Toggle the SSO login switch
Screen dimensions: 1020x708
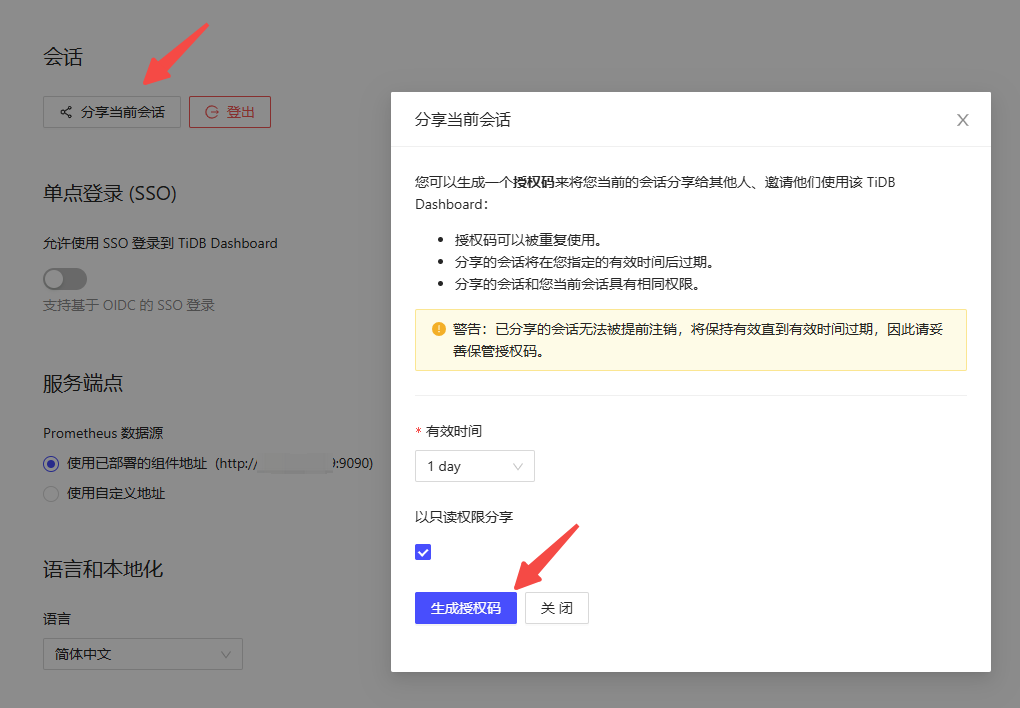click(x=65, y=278)
